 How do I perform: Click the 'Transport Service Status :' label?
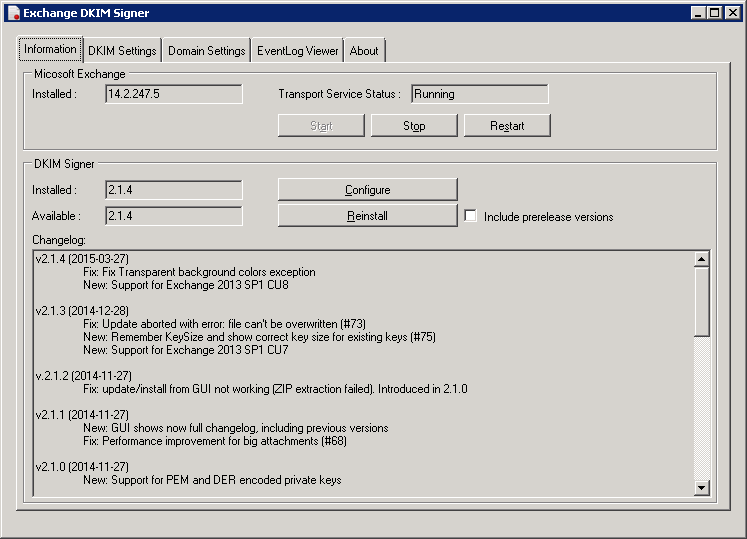click(x=339, y=94)
